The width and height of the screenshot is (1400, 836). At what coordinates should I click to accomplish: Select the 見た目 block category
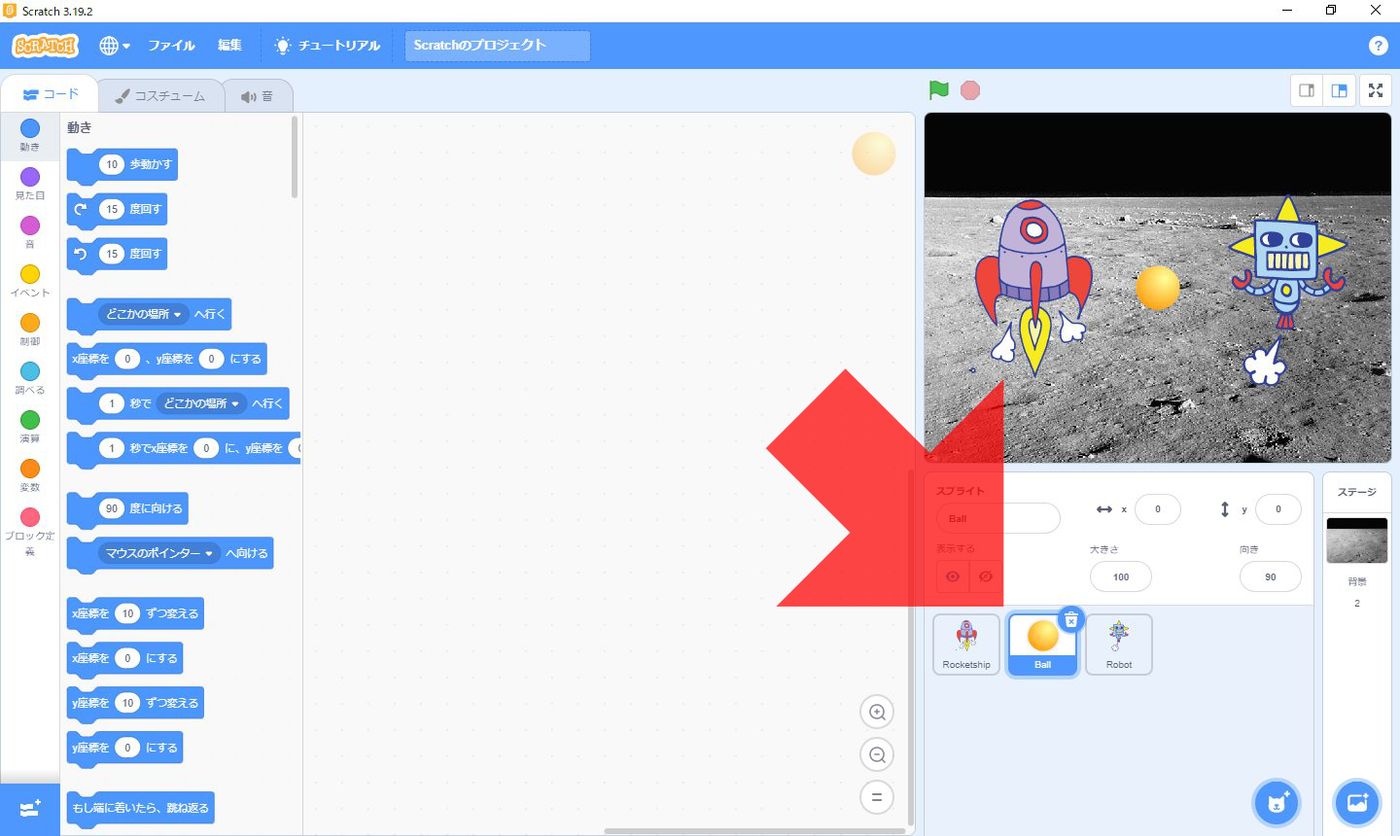point(30,184)
